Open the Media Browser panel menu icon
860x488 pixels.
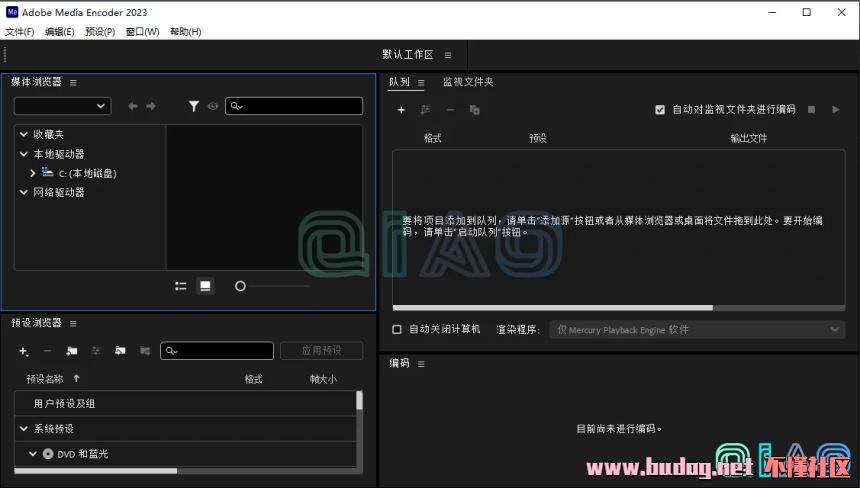73,83
